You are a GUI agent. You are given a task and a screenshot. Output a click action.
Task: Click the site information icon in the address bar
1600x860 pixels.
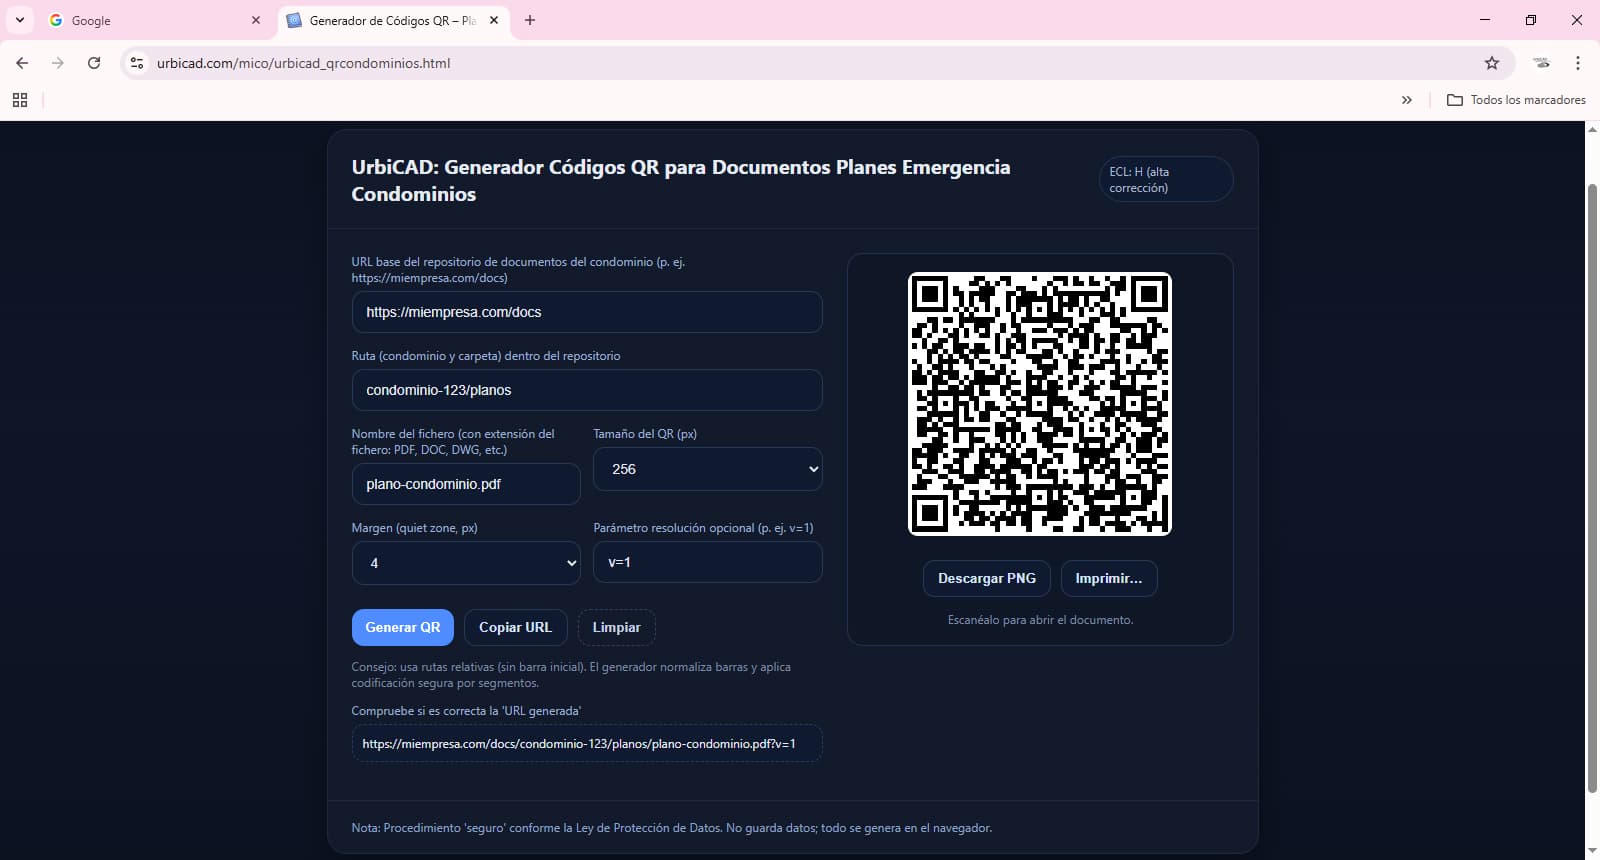[x=137, y=63]
